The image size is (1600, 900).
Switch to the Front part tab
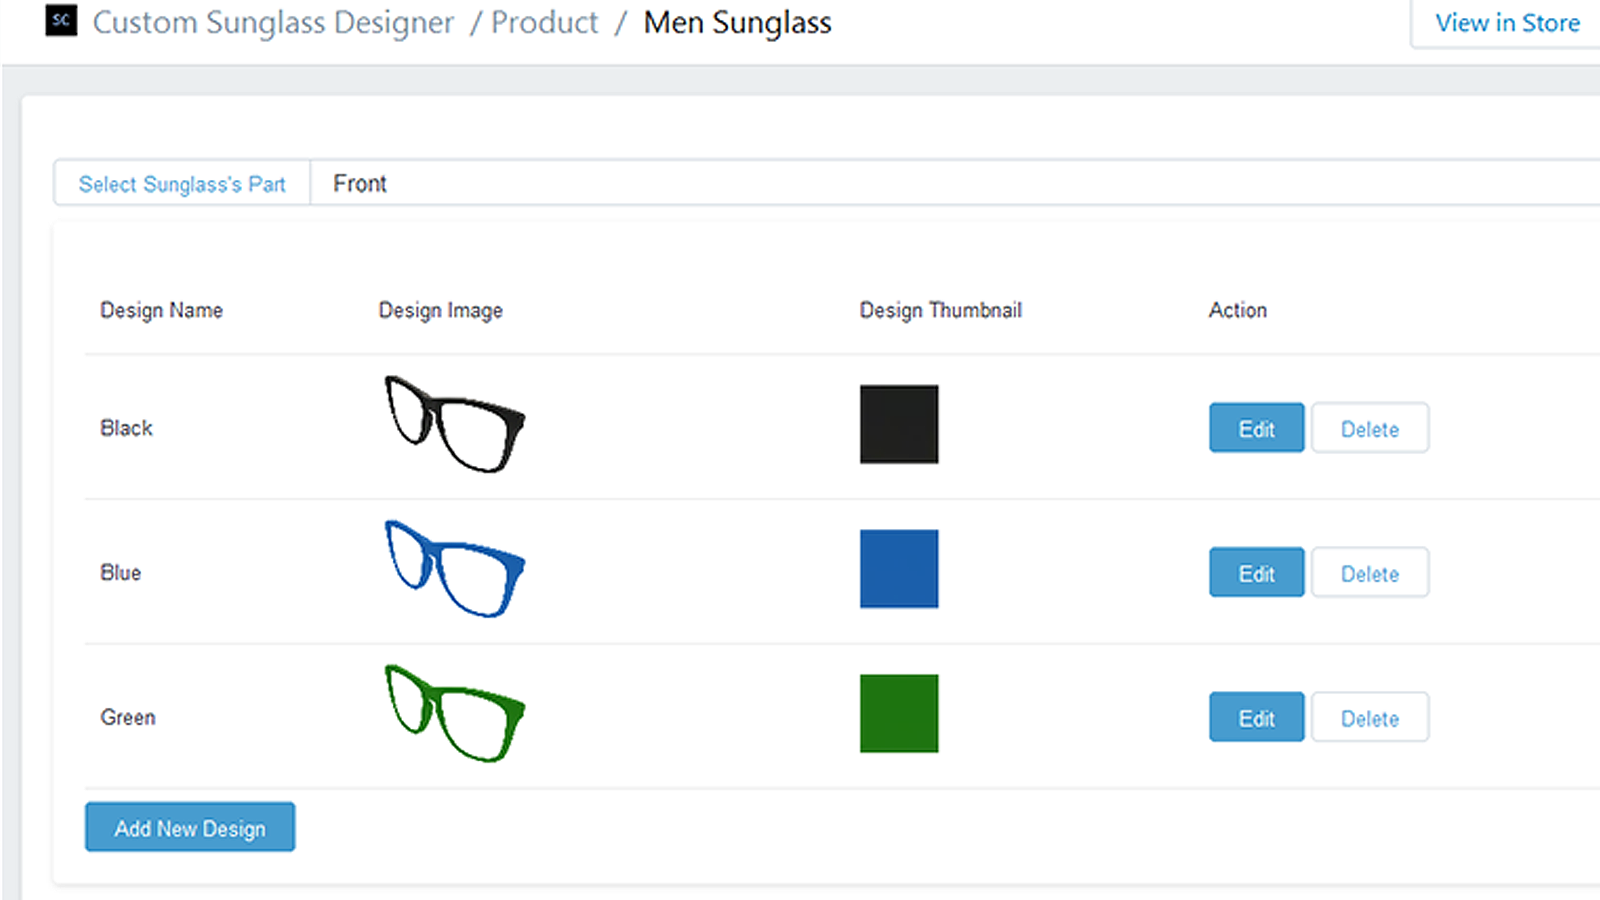pos(359,183)
